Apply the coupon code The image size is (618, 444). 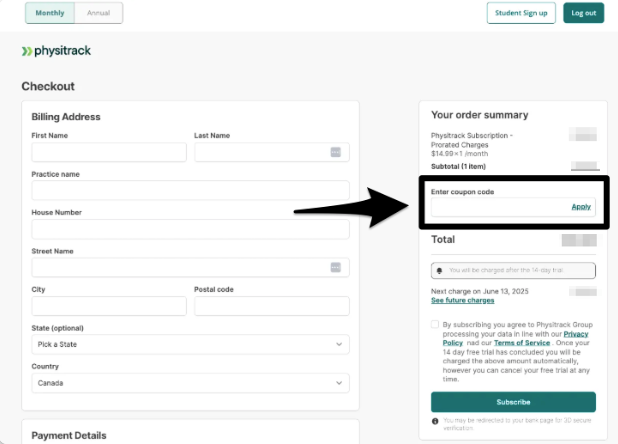(581, 207)
